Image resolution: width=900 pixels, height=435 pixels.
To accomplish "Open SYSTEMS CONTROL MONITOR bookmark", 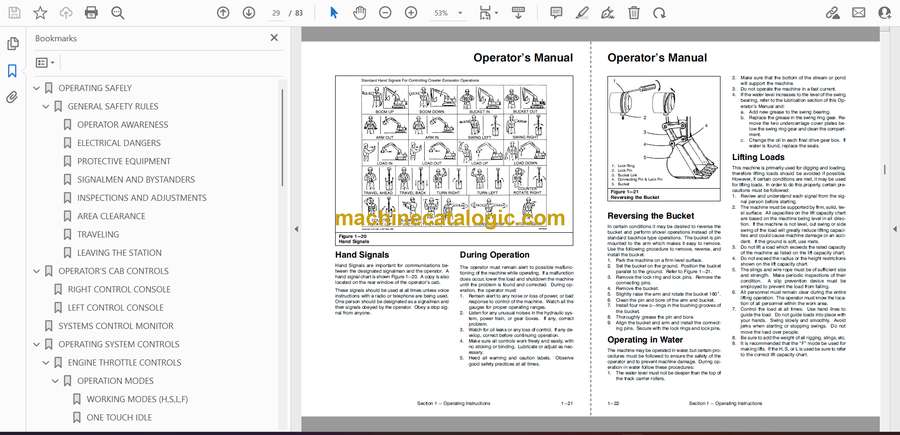I will [x=115, y=326].
